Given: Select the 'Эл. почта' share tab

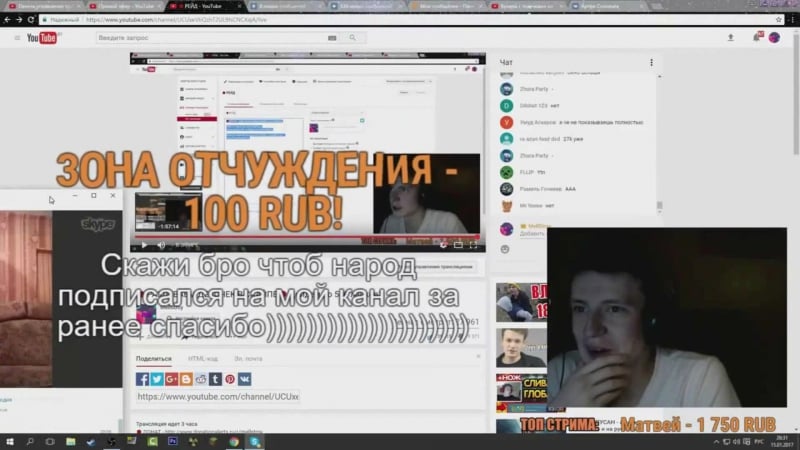Looking at the screenshot, I should [x=248, y=359].
